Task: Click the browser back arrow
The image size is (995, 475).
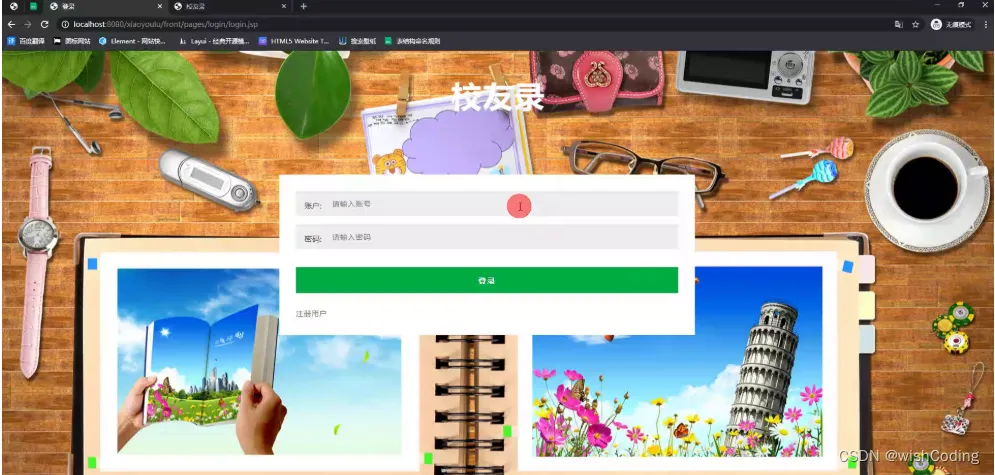Action: tap(11, 24)
